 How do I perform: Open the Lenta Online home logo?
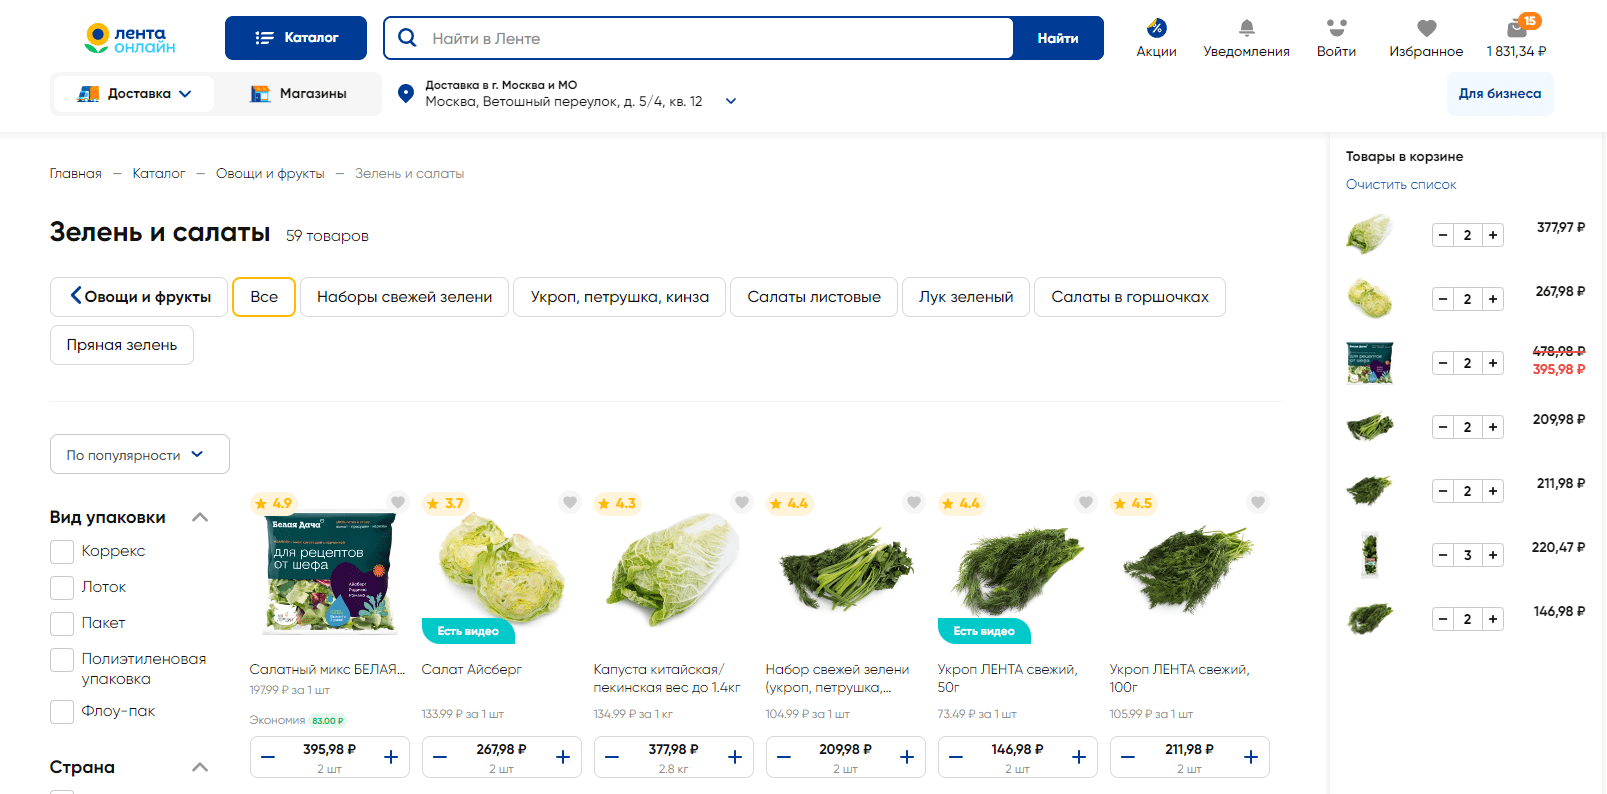pyautogui.click(x=130, y=39)
